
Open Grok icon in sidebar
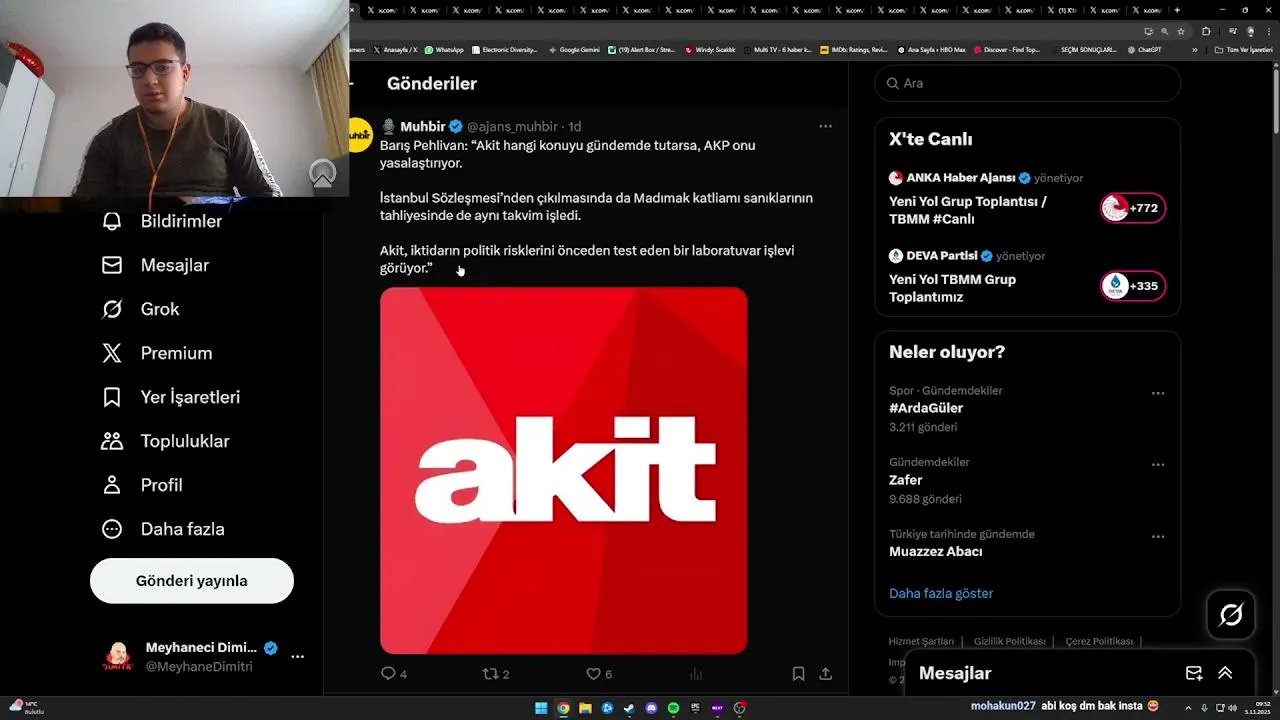[112, 309]
